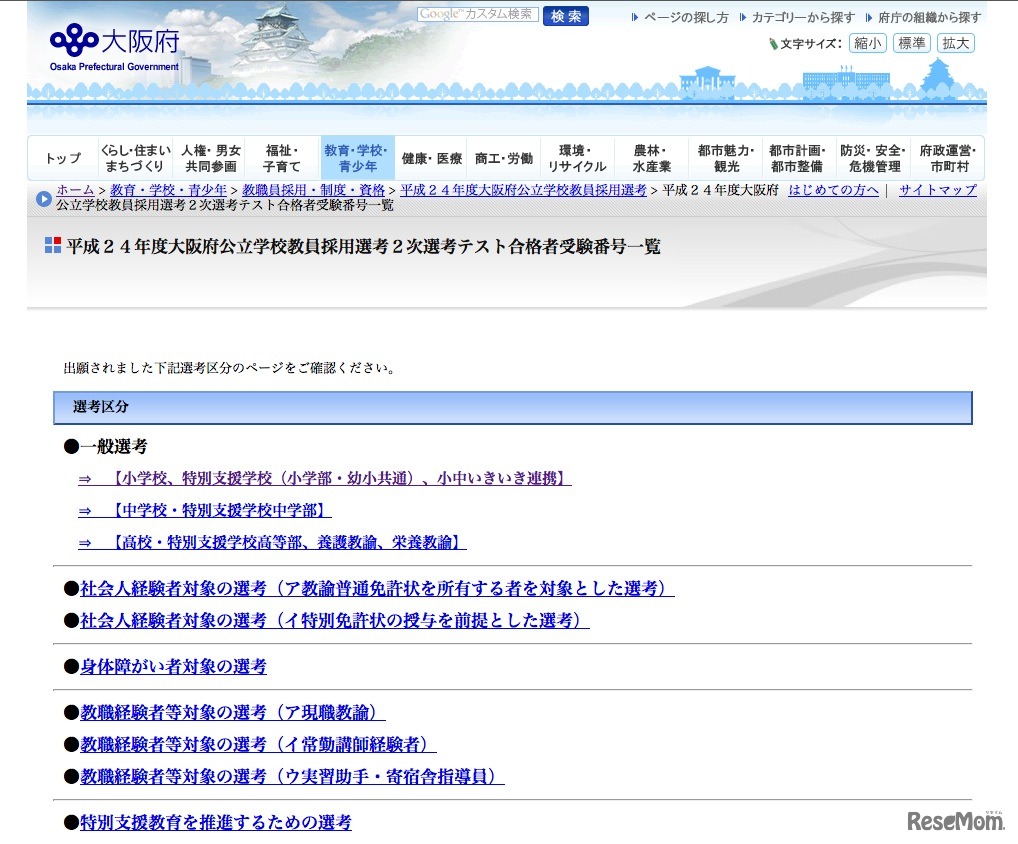
Task: Open the ページの探し方 link
Action: [x=685, y=17]
